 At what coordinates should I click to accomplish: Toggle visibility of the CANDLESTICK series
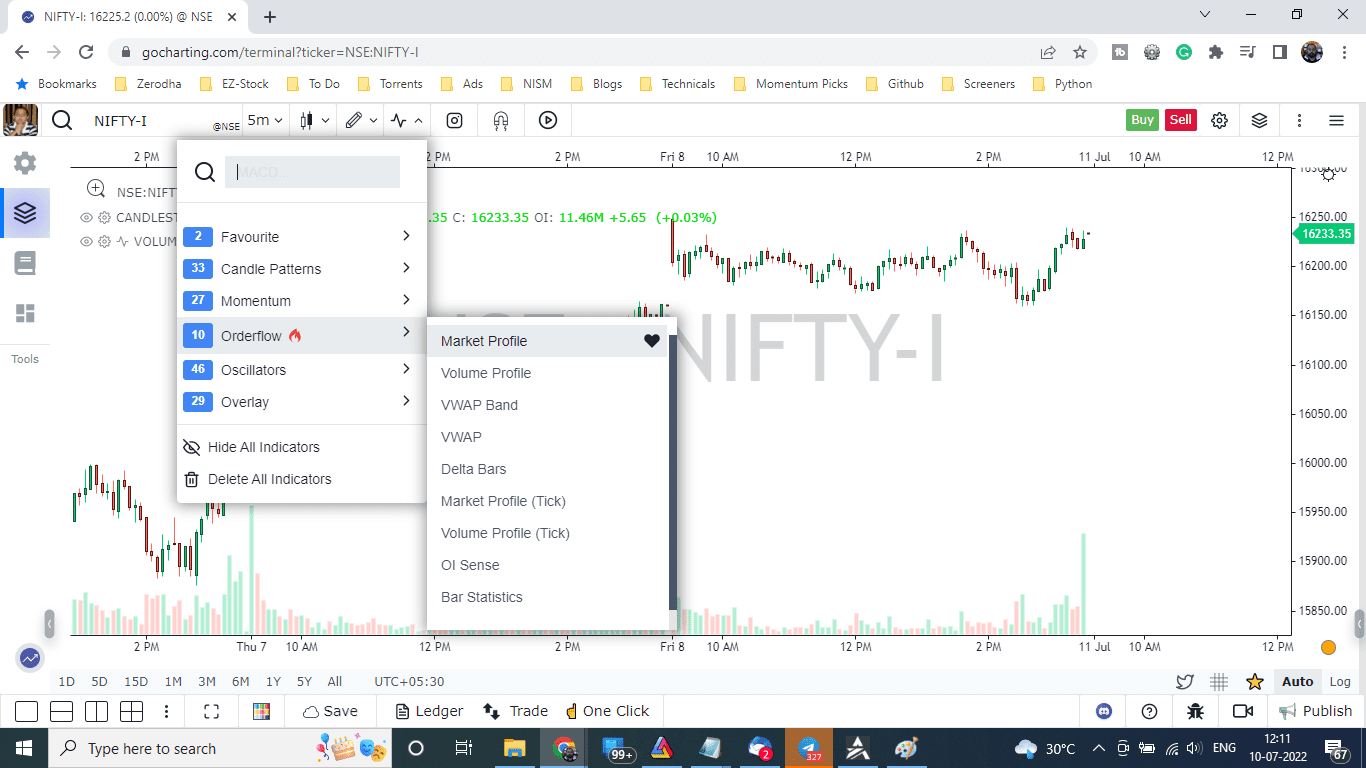86,217
